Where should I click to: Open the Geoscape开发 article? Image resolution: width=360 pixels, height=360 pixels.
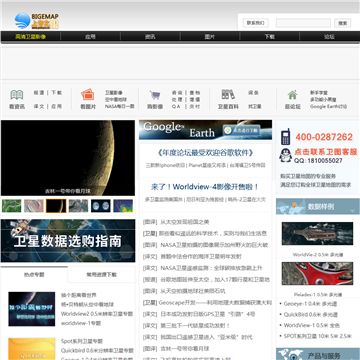click(x=215, y=303)
